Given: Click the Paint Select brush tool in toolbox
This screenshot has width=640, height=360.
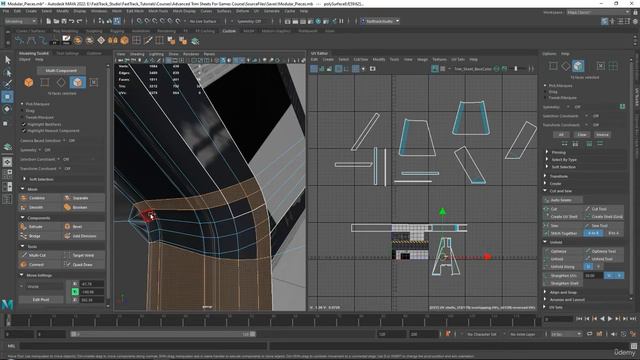Looking at the screenshot, I should click(7, 84).
